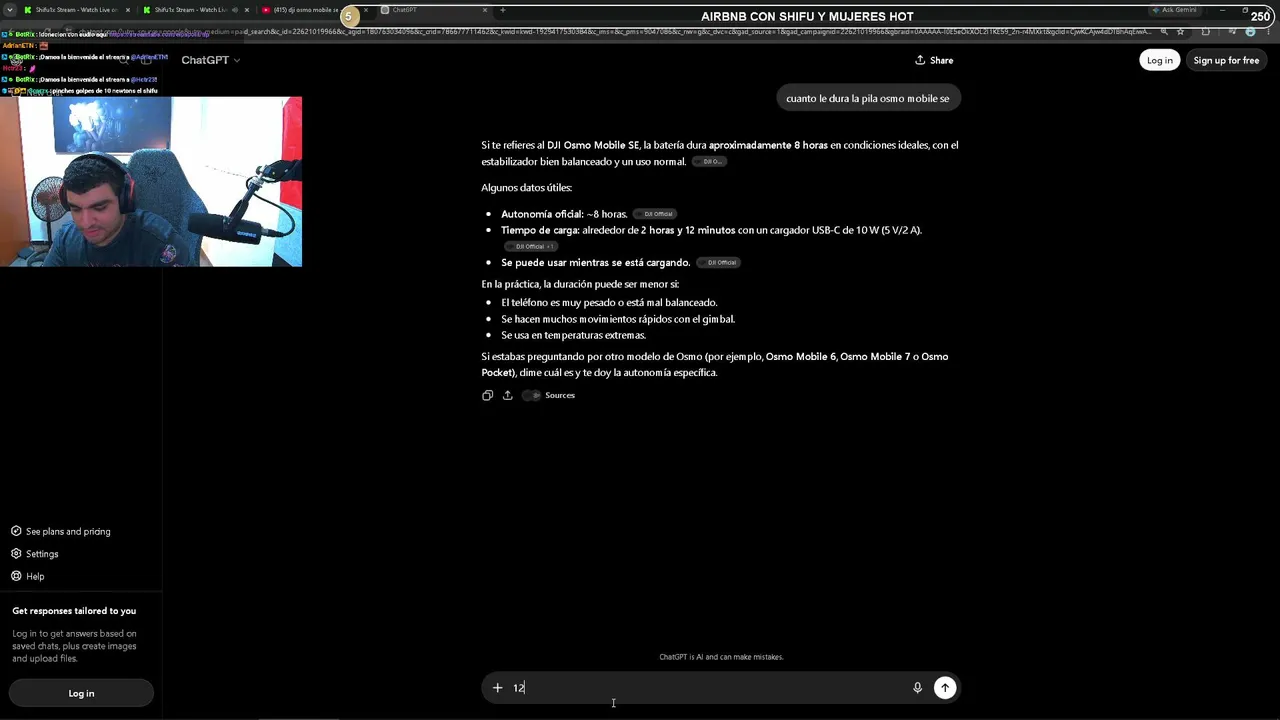Open the DJI Official citation beside Autonomía oficial

point(656,214)
